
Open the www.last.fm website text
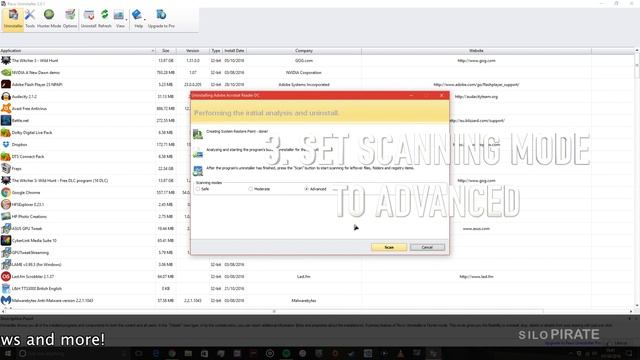coord(476,276)
